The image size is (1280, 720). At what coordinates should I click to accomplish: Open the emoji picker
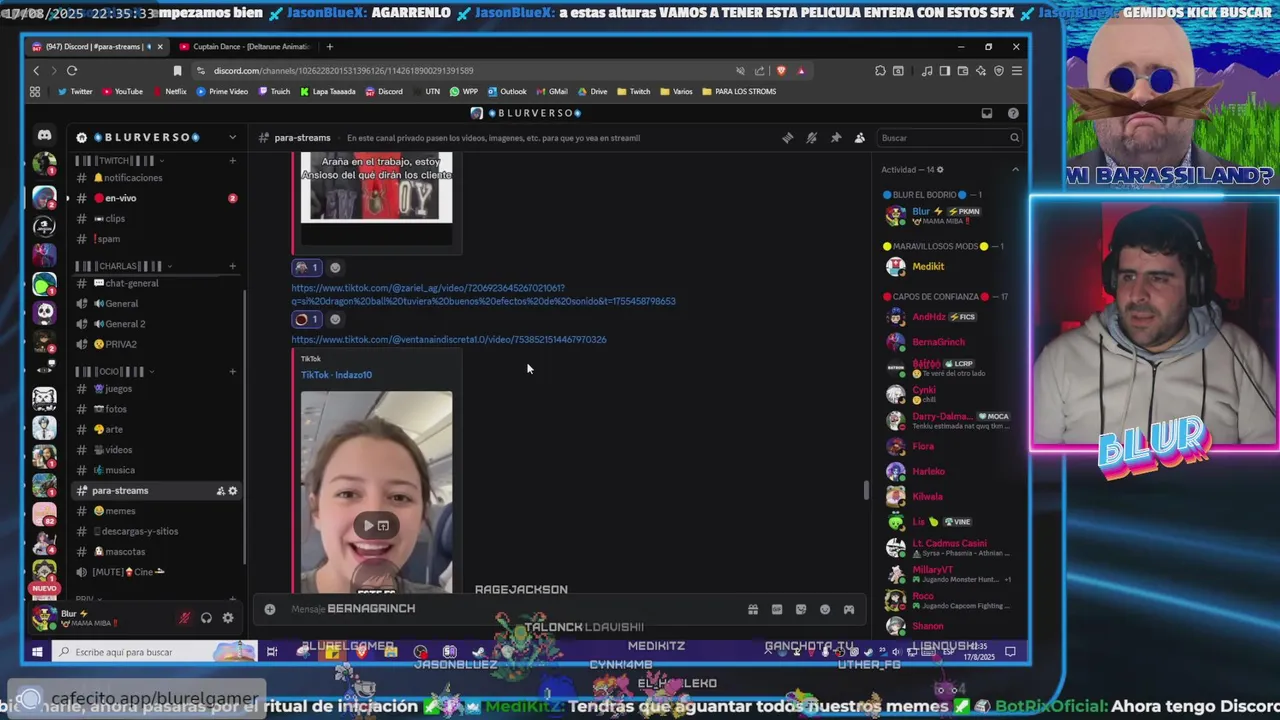(825, 609)
